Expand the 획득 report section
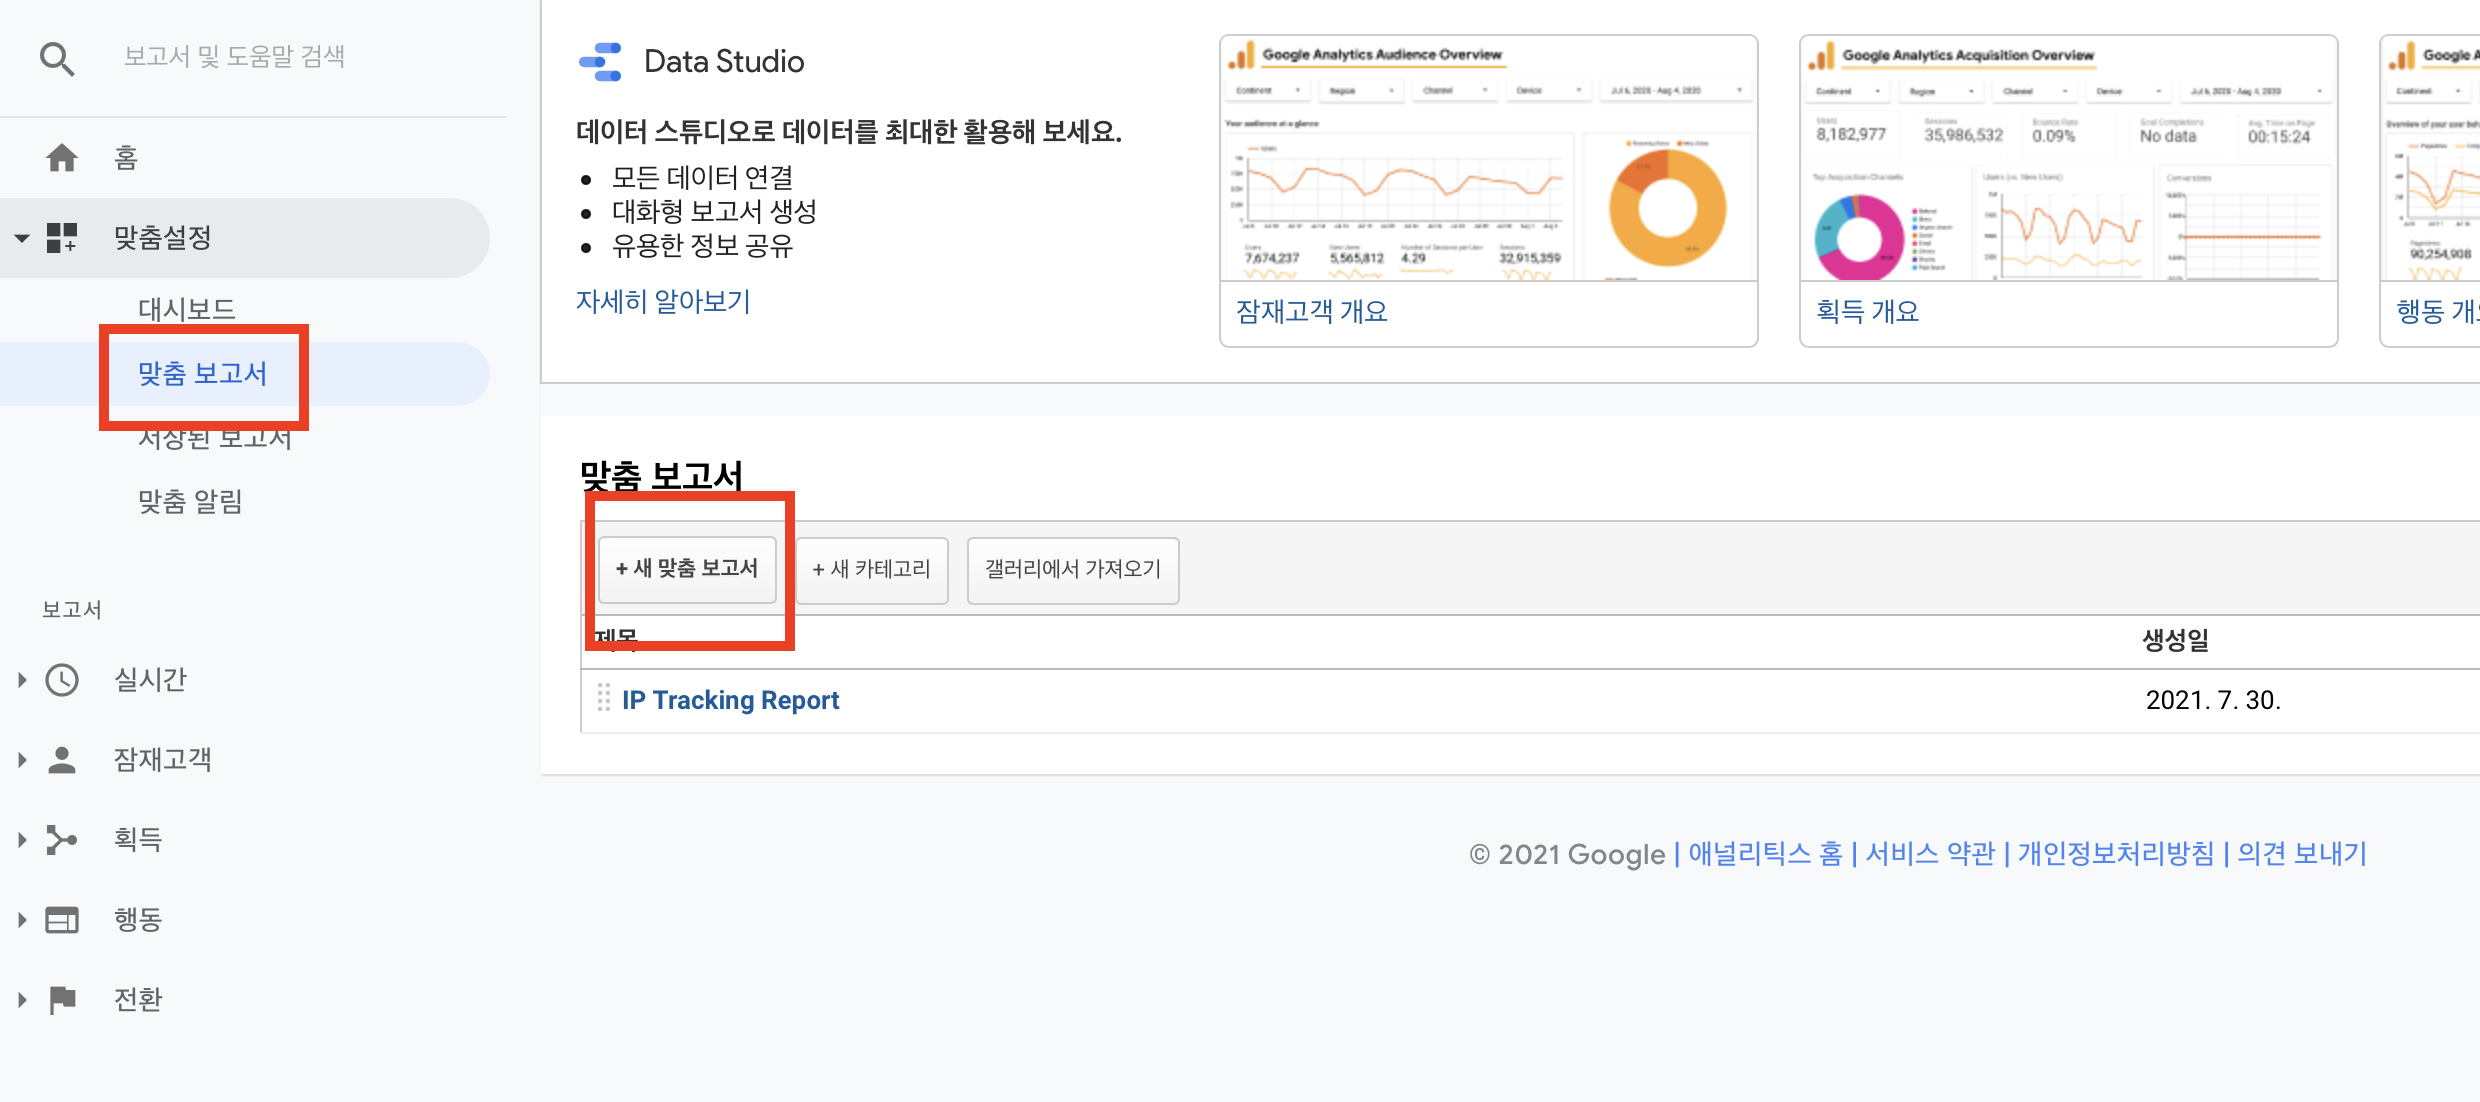Viewport: 2480px width, 1102px height. click(20, 839)
